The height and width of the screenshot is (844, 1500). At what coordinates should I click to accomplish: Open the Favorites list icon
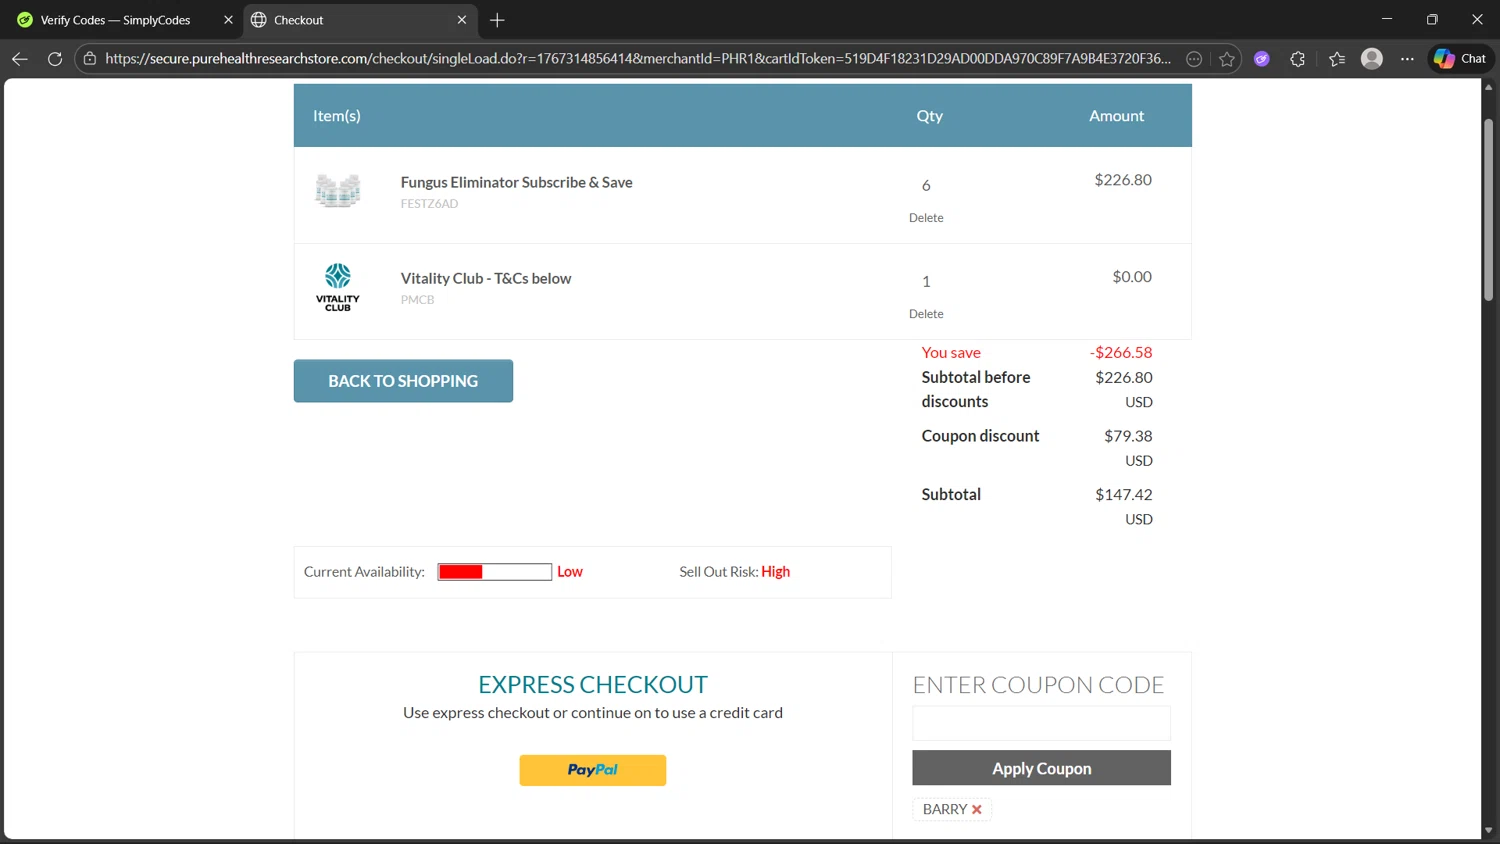pyautogui.click(x=1337, y=59)
